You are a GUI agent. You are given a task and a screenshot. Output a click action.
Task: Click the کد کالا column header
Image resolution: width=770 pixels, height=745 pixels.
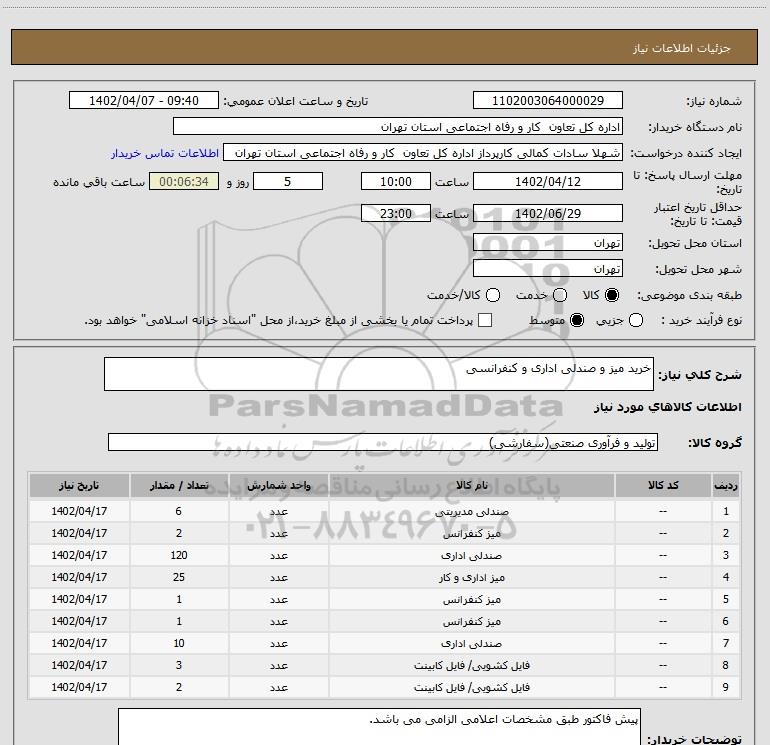point(663,486)
